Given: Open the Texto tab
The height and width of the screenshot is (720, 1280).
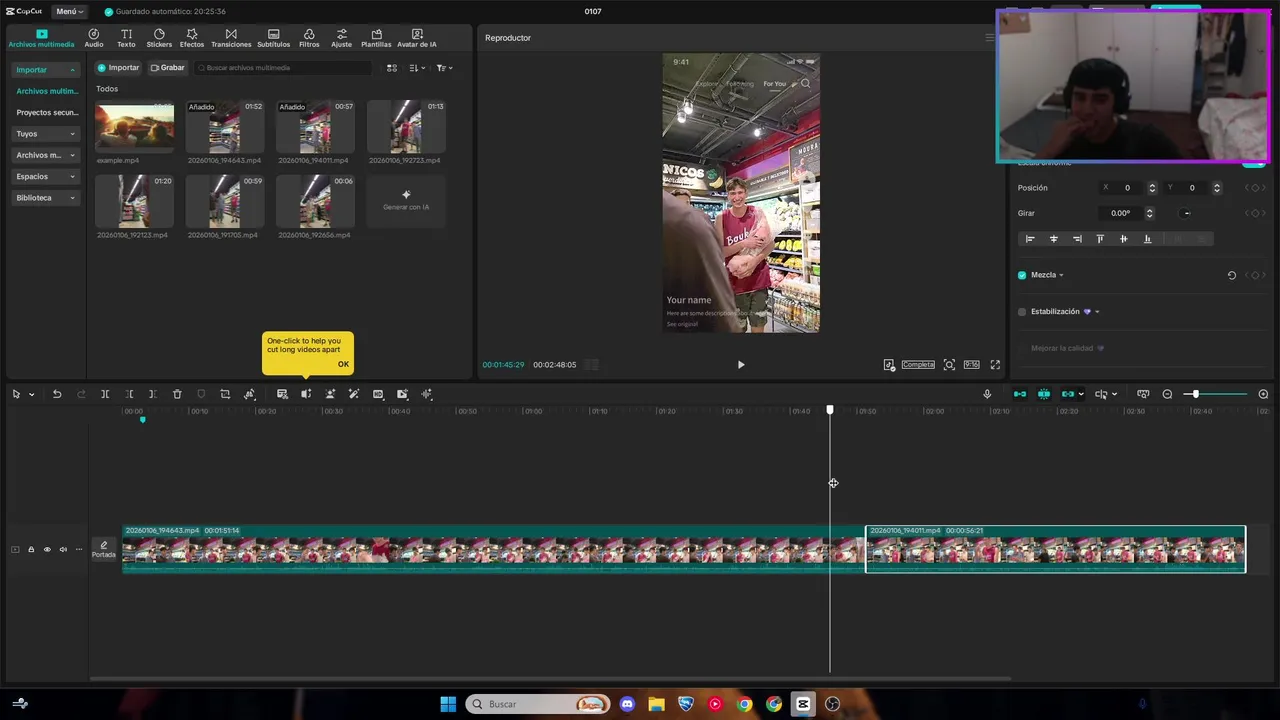Looking at the screenshot, I should pyautogui.click(x=126, y=38).
